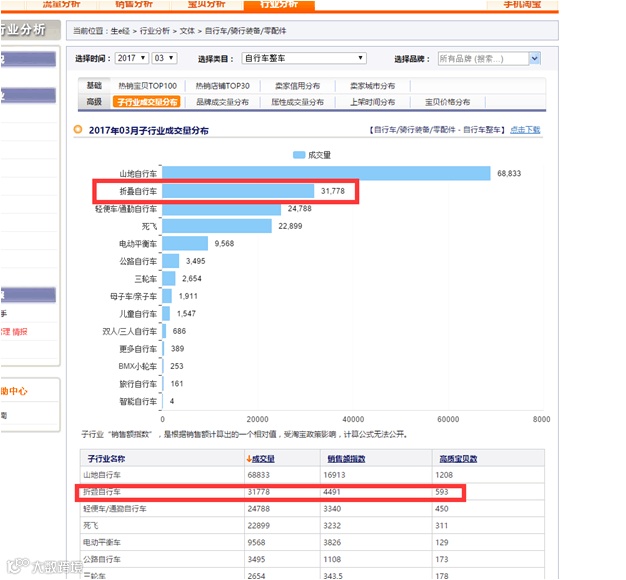Screen dimensions: 626x580
Task: Click the 轻便车/通勤自行车 table row name
Action: (115, 509)
